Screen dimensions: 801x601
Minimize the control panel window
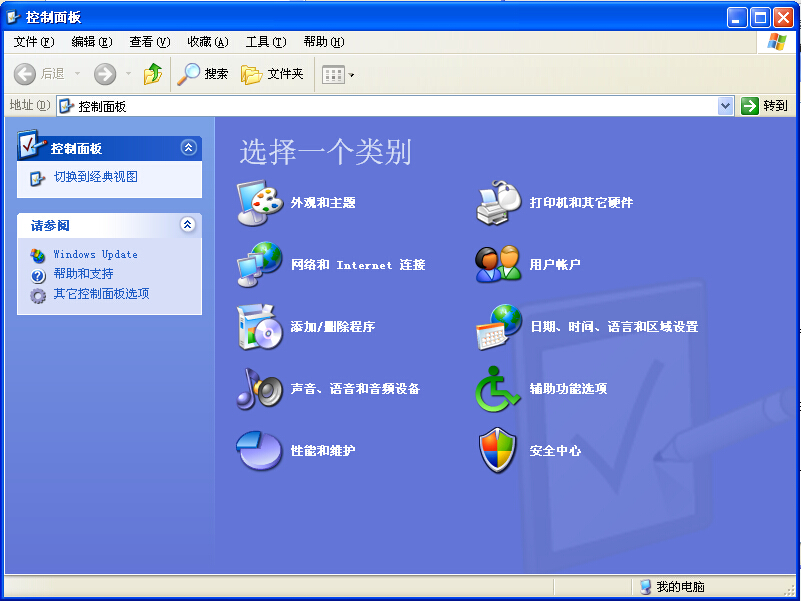point(737,18)
